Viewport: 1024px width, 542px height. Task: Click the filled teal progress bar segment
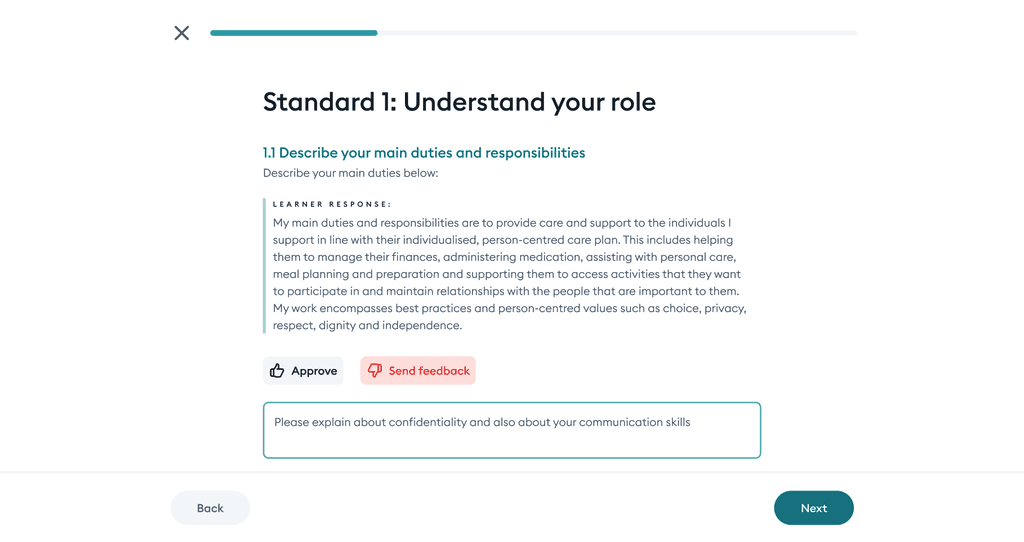294,33
